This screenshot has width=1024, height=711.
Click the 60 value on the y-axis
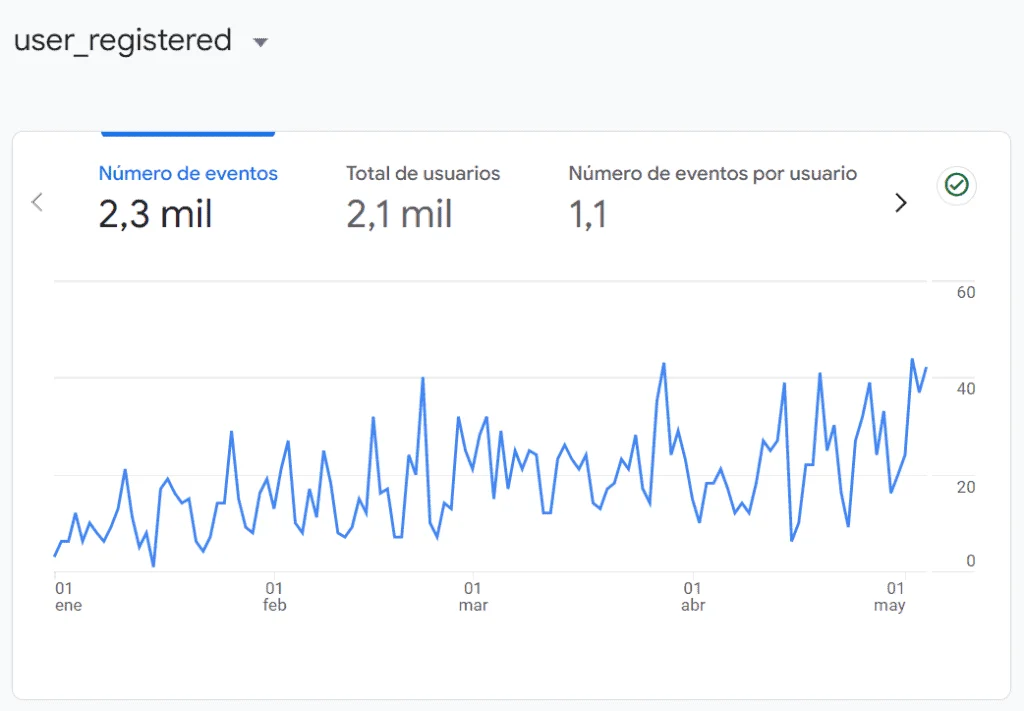pyautogui.click(x=965, y=293)
